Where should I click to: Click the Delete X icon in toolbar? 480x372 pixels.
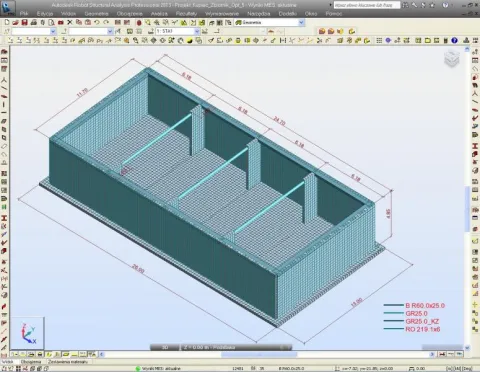[x=70, y=23]
